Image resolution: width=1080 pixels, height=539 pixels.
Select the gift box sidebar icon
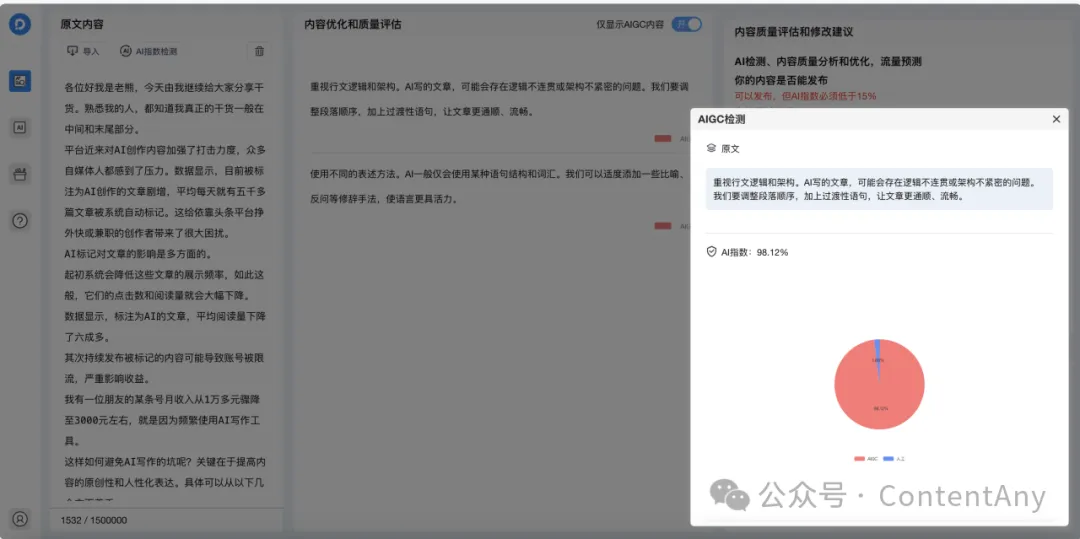[20, 174]
